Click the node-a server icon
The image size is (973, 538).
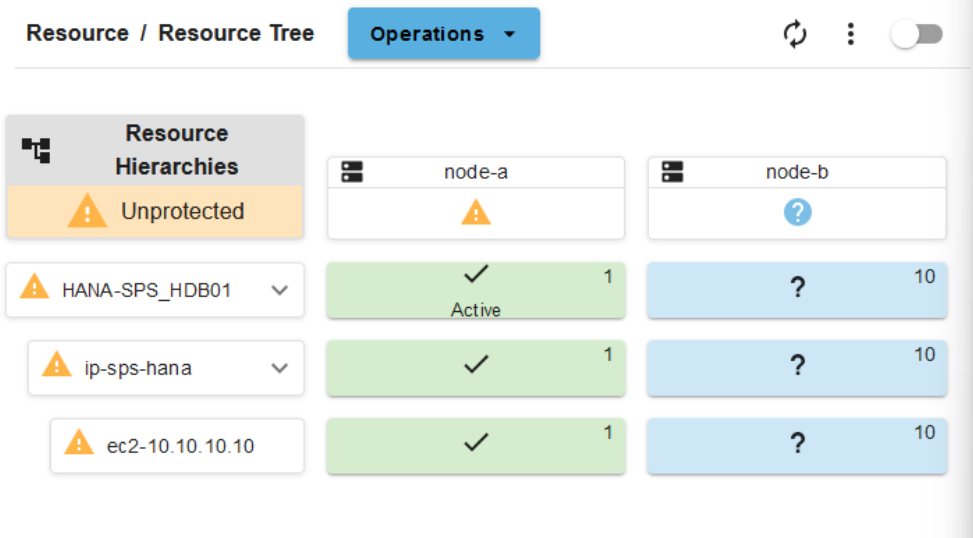(x=352, y=172)
